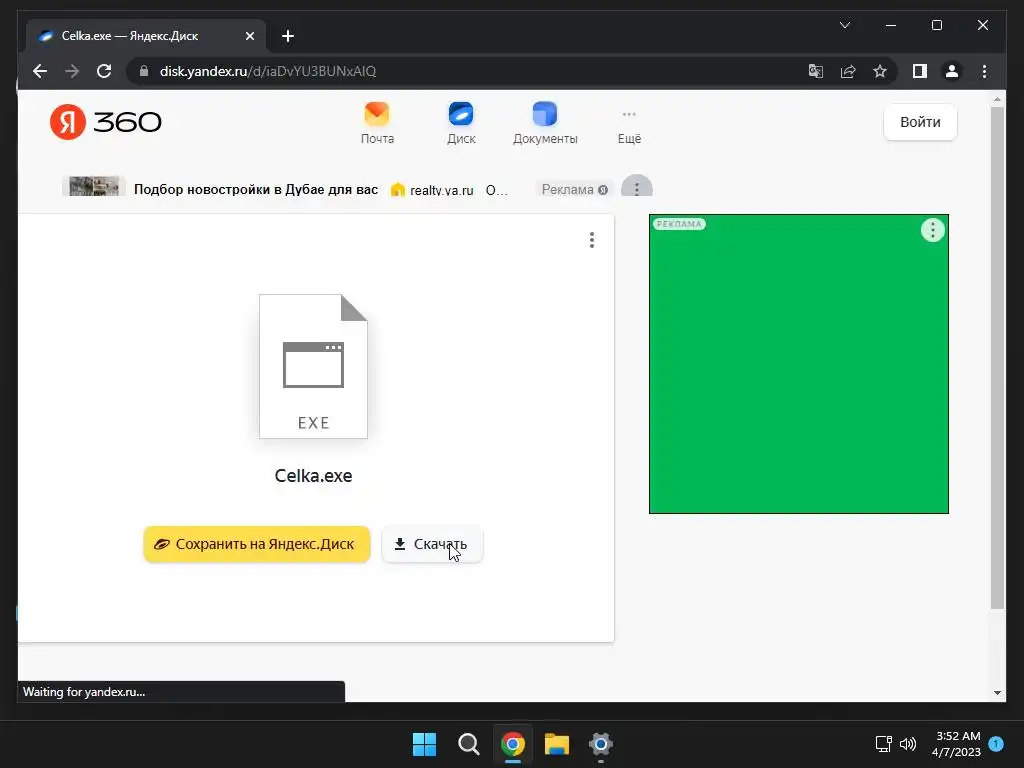Open the Windows Start menu

tap(424, 744)
